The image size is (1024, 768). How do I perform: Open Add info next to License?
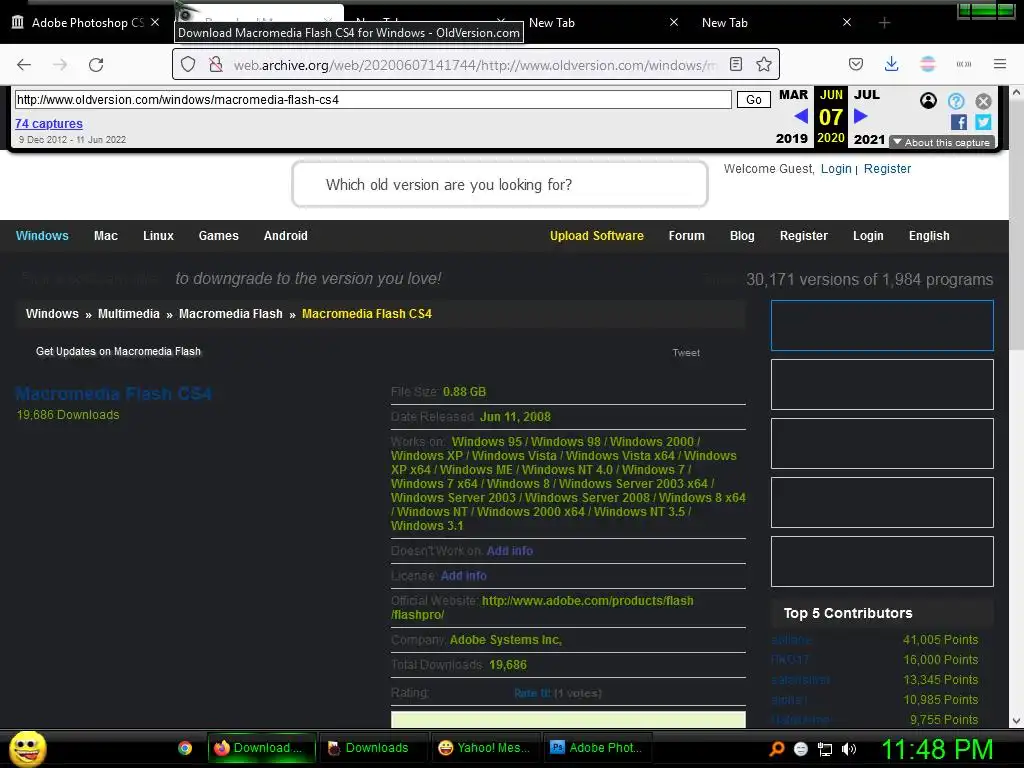point(464,575)
